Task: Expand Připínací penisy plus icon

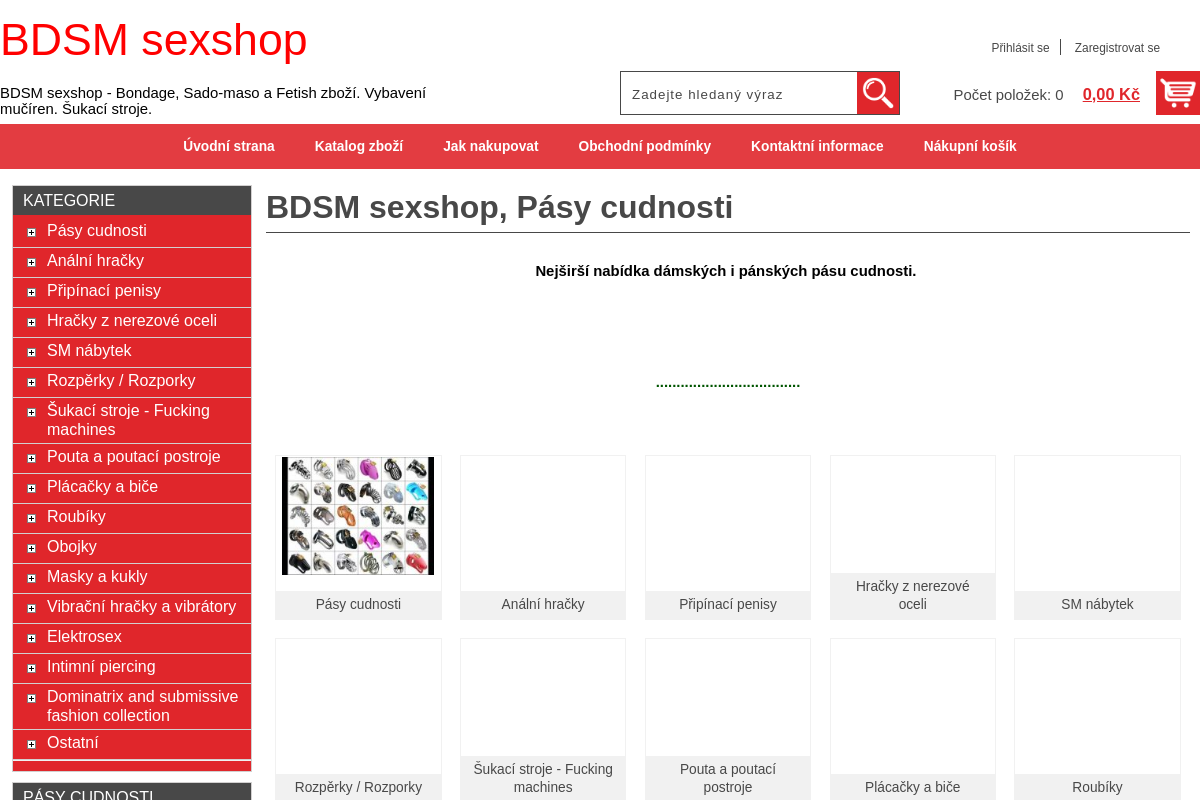Action: click(31, 292)
